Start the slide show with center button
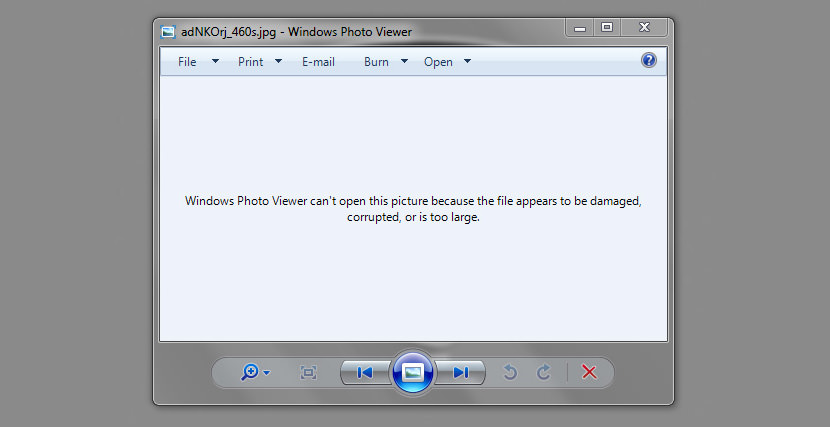 coord(412,373)
